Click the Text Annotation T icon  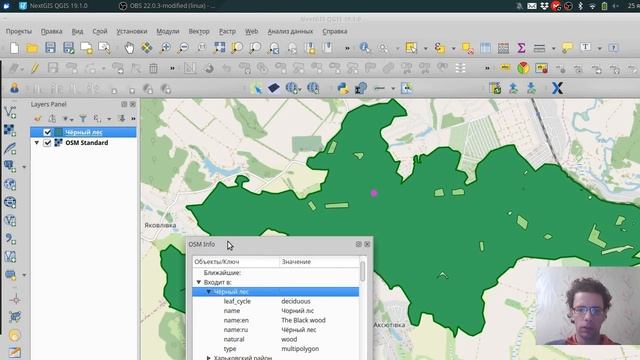coord(586,48)
